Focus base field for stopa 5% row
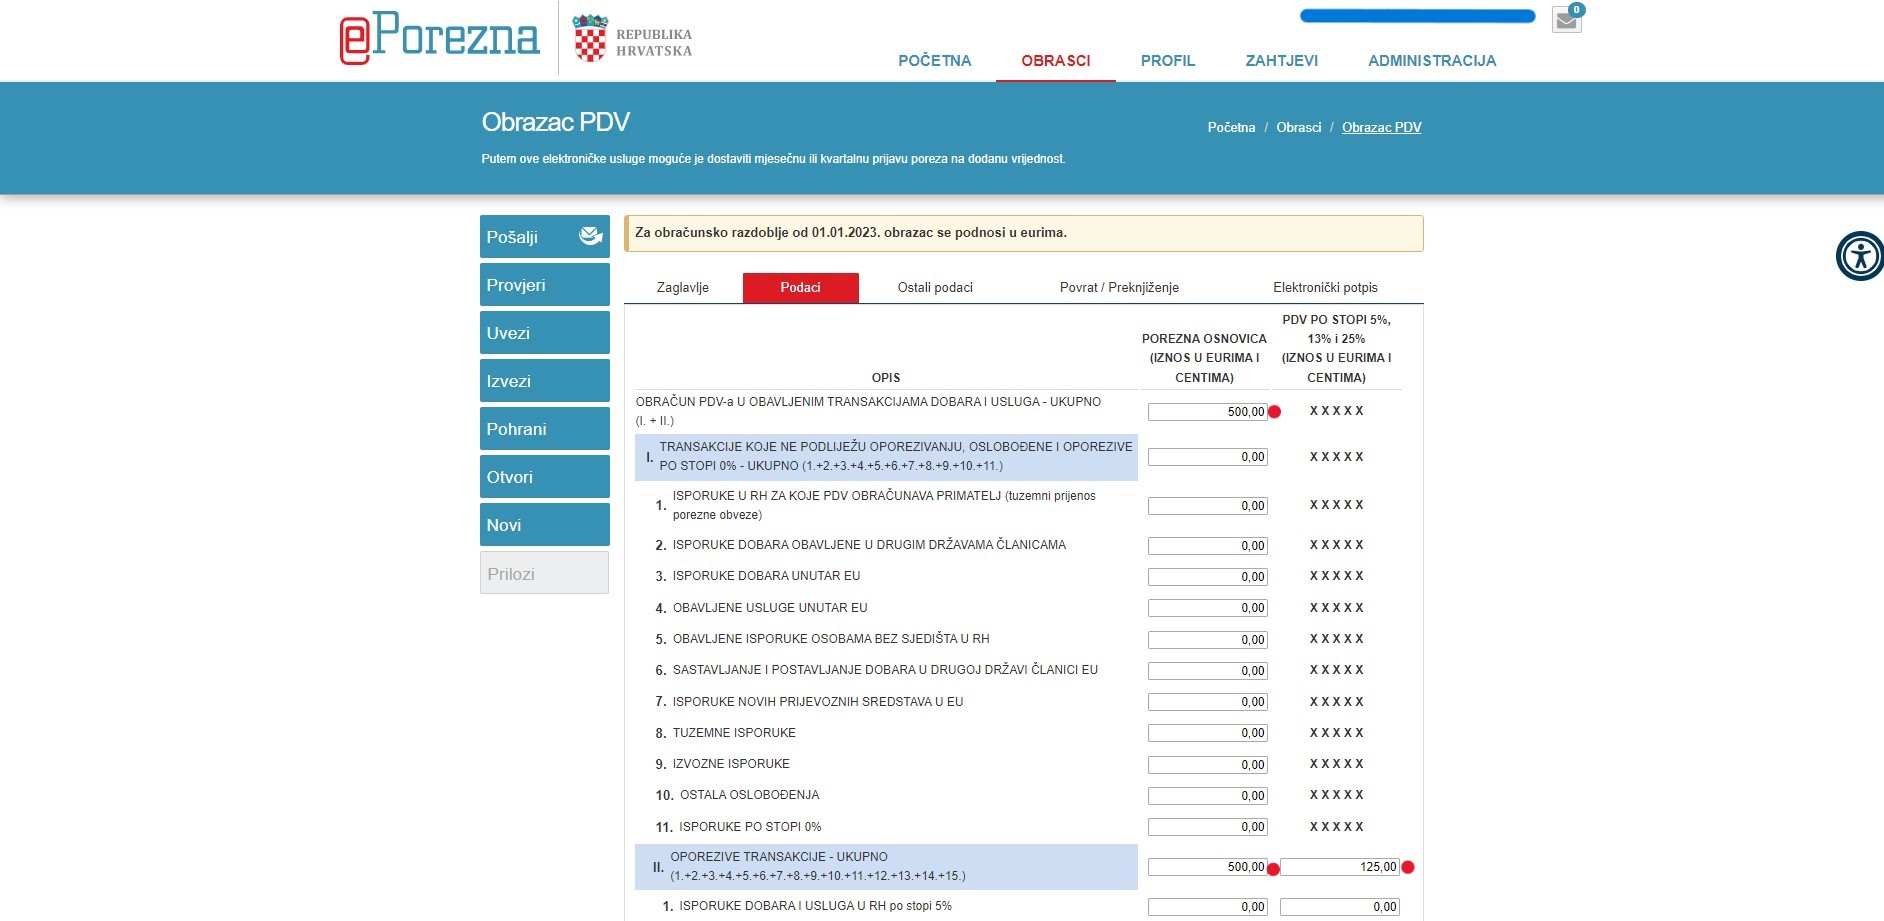 [1207, 907]
